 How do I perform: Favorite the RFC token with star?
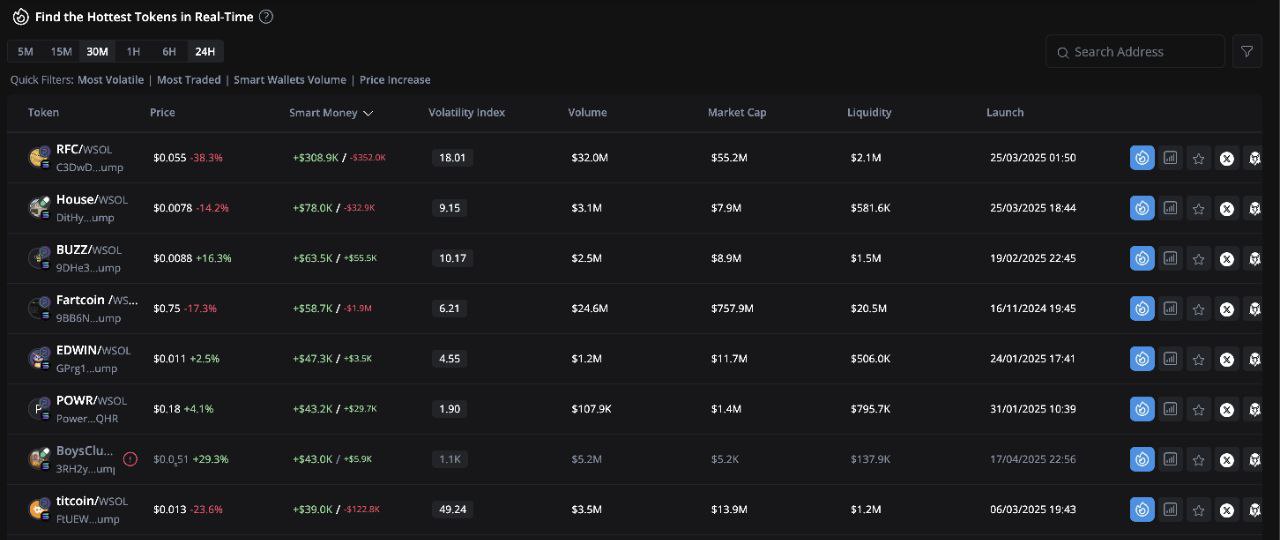pyautogui.click(x=1198, y=158)
